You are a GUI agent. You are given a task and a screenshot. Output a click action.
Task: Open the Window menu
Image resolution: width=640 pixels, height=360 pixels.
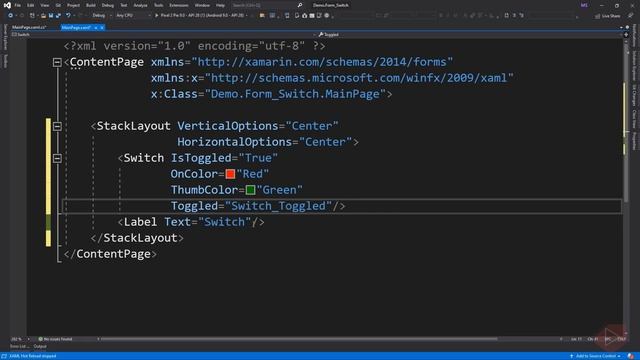tap(202, 5)
